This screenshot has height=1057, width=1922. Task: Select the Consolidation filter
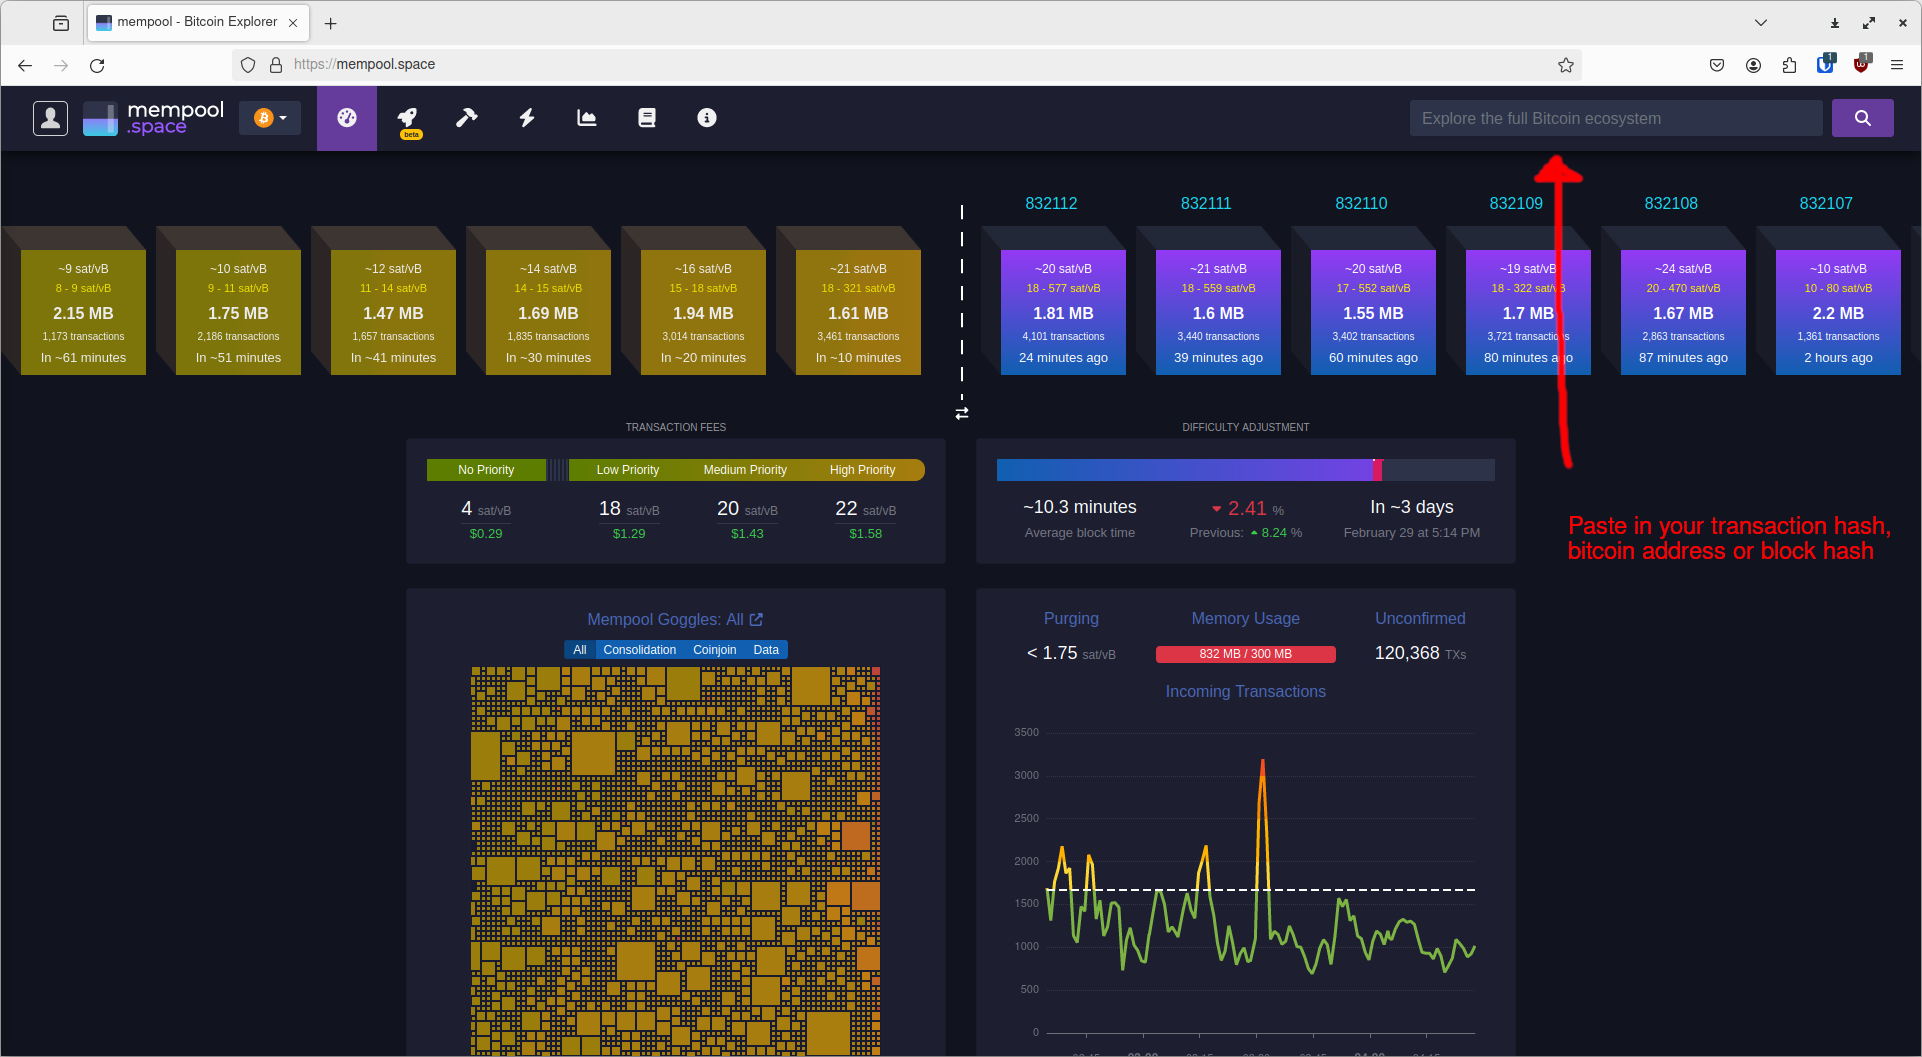point(640,649)
